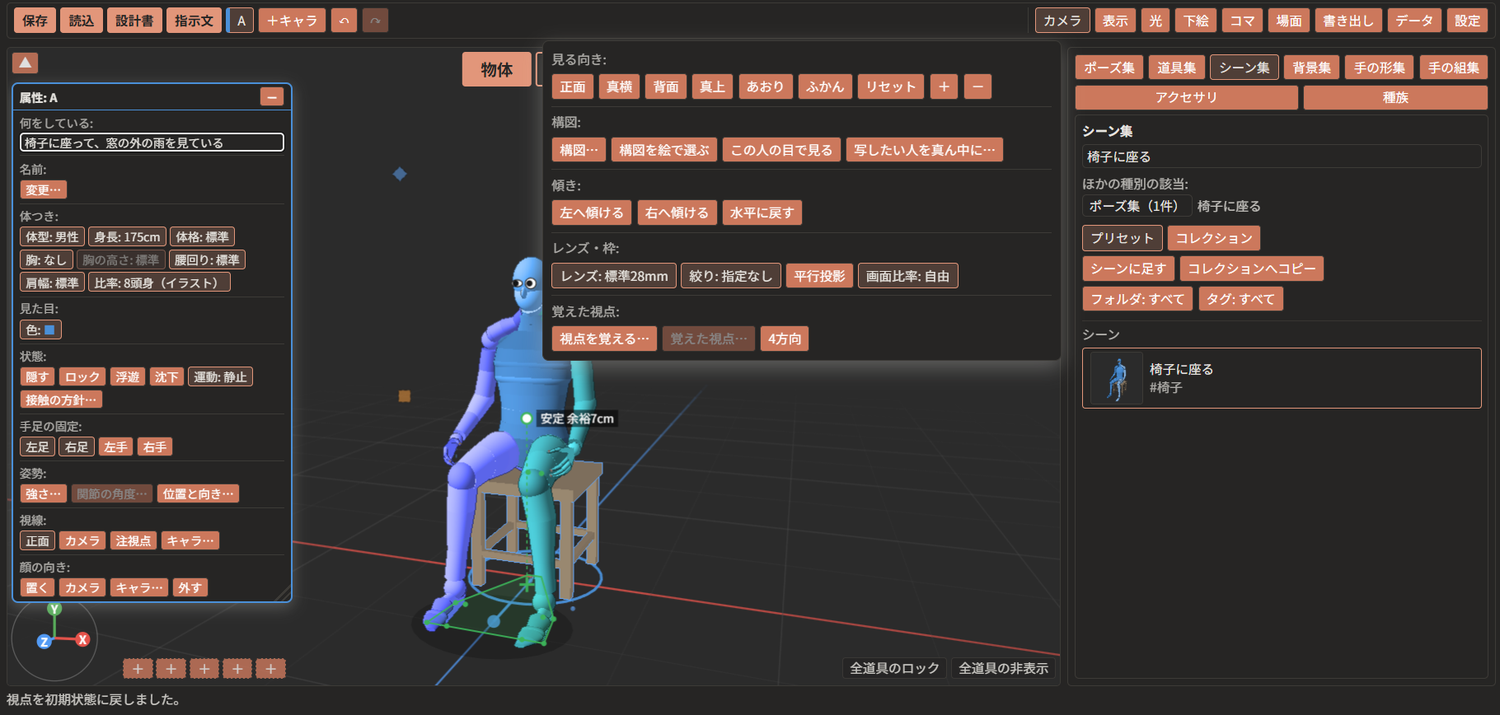Click the blue 色 color swatch
Screen dimensions: 1500x715
pyautogui.click(x=49, y=328)
